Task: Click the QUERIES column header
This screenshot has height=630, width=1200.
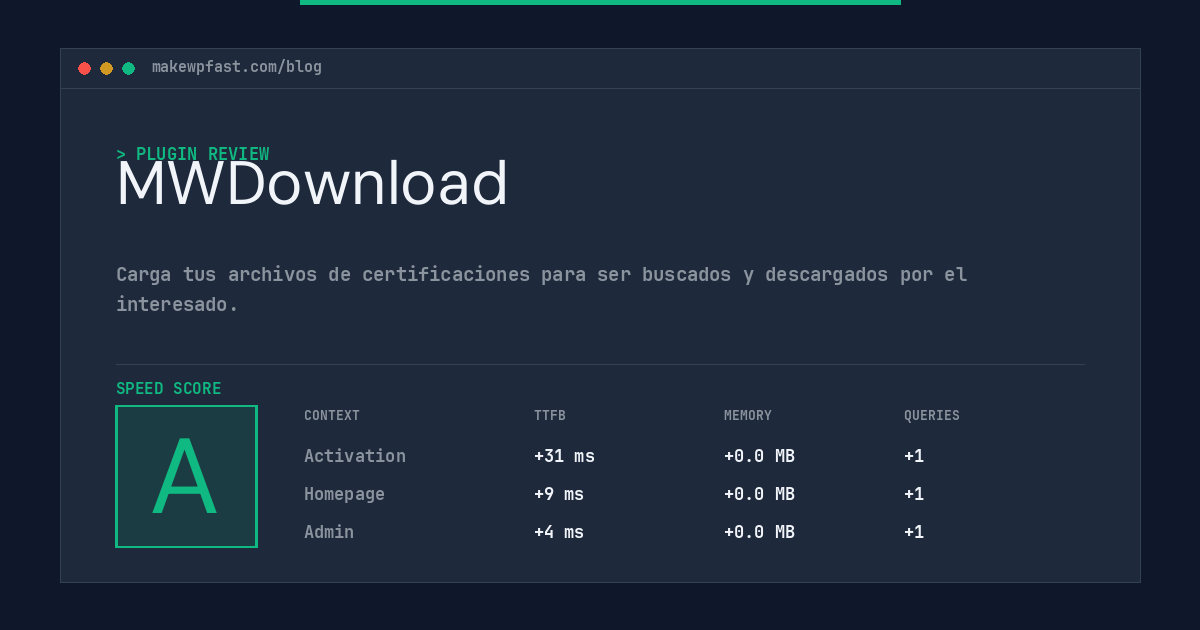Action: [x=932, y=416]
